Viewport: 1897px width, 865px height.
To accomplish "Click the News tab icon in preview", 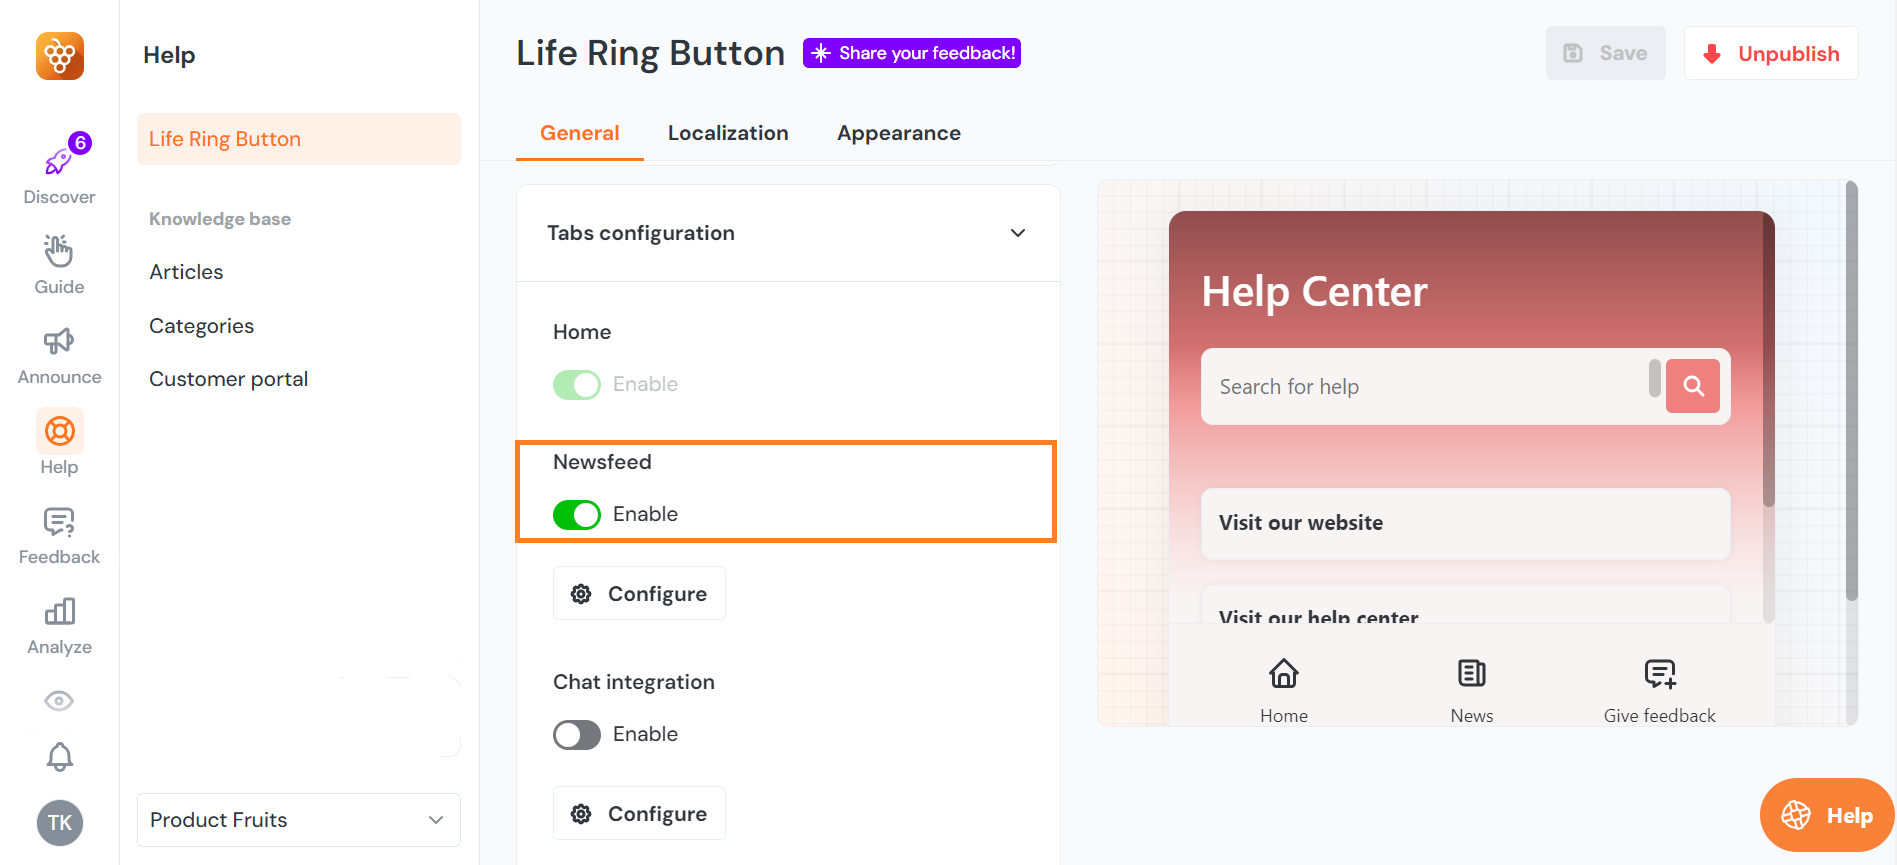I will click(1471, 674).
